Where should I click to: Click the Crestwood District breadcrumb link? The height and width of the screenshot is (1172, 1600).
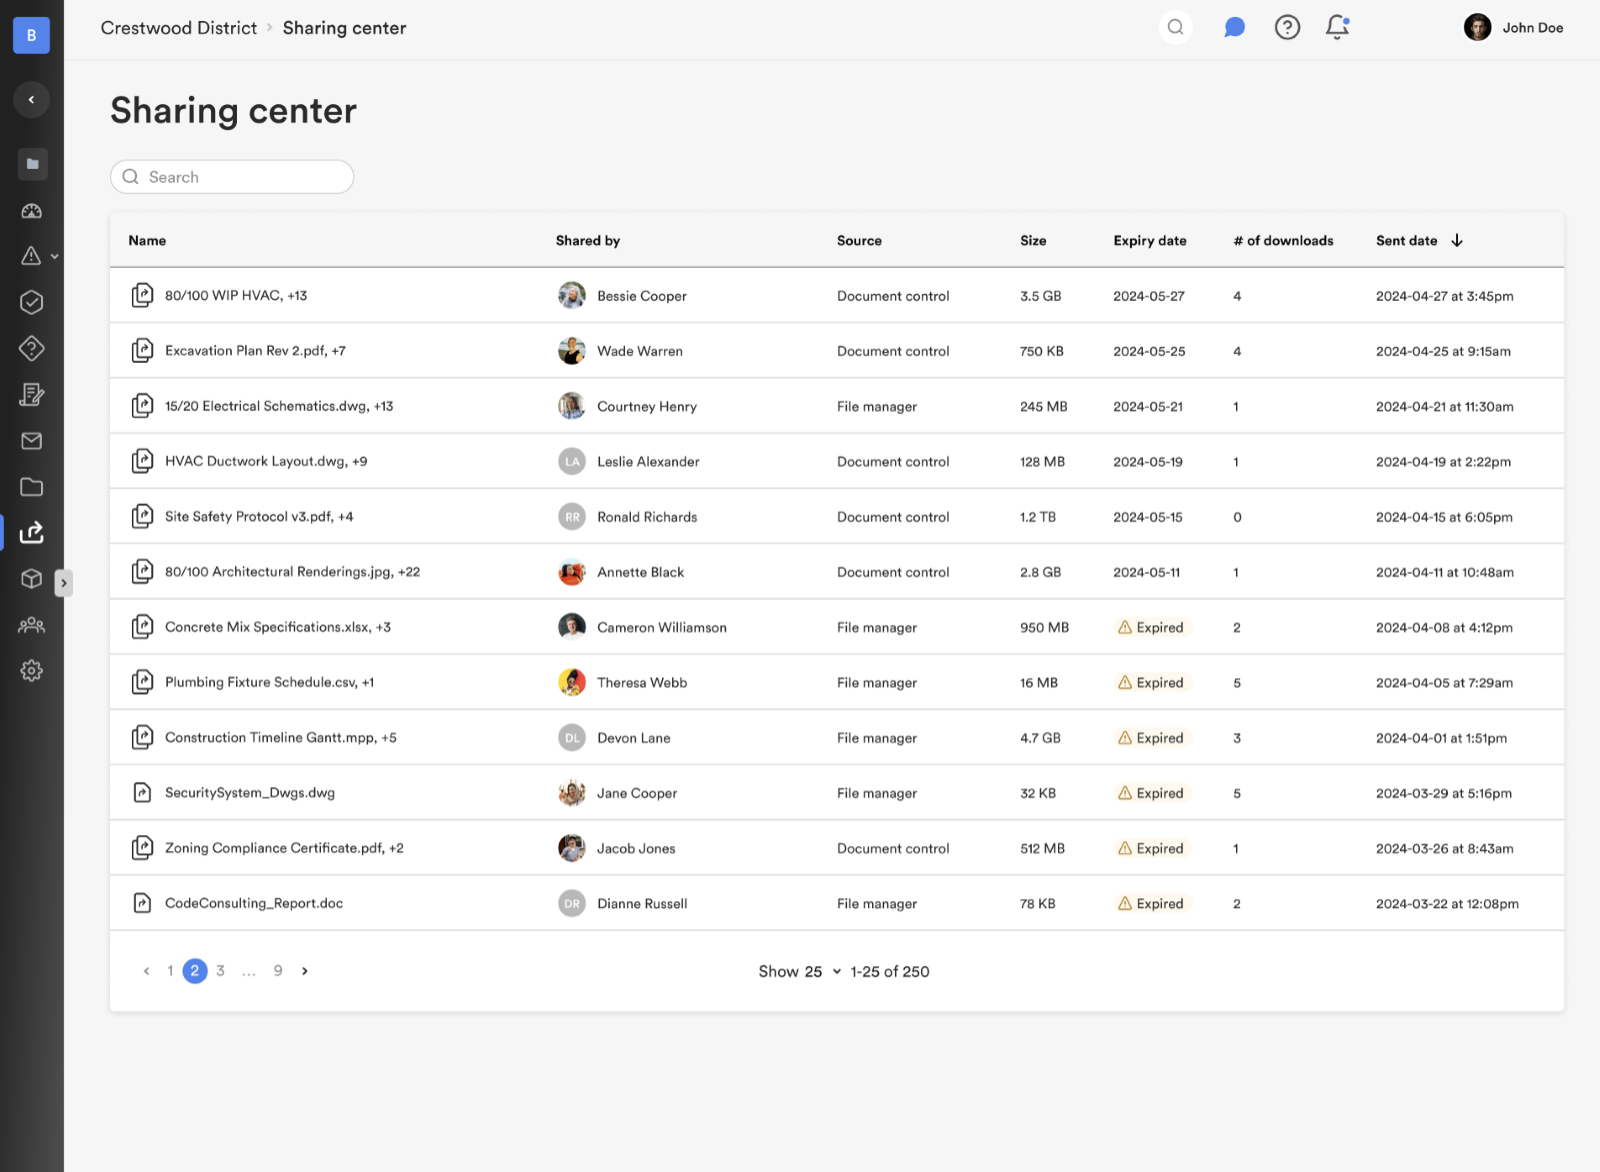[179, 28]
